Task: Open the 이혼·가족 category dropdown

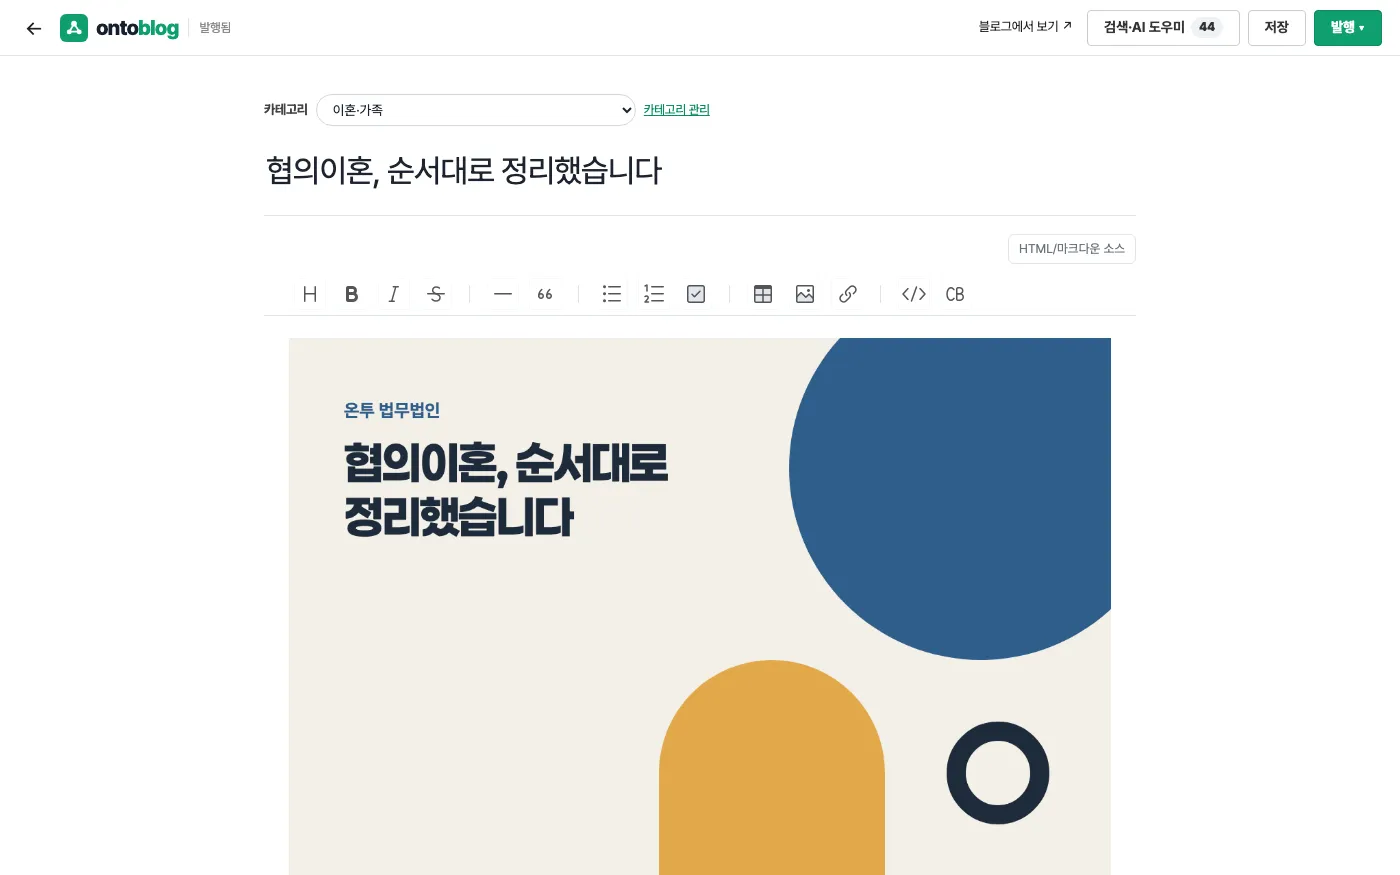Action: click(x=476, y=110)
